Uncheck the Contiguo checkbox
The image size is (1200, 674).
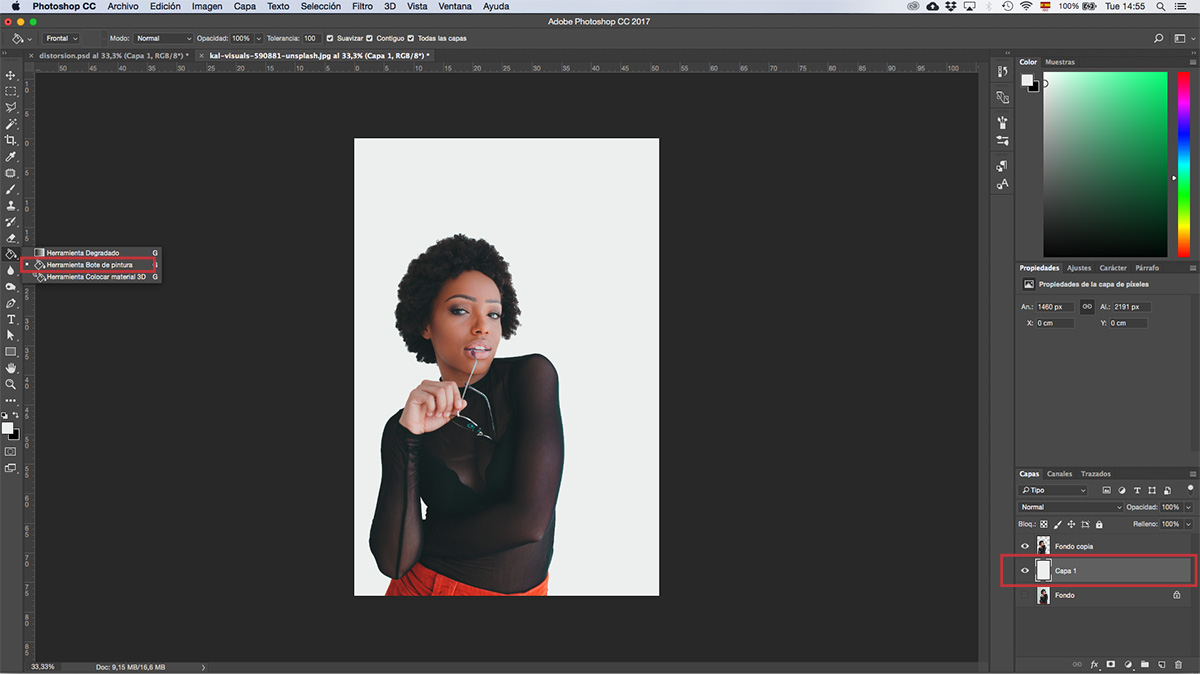pos(370,38)
